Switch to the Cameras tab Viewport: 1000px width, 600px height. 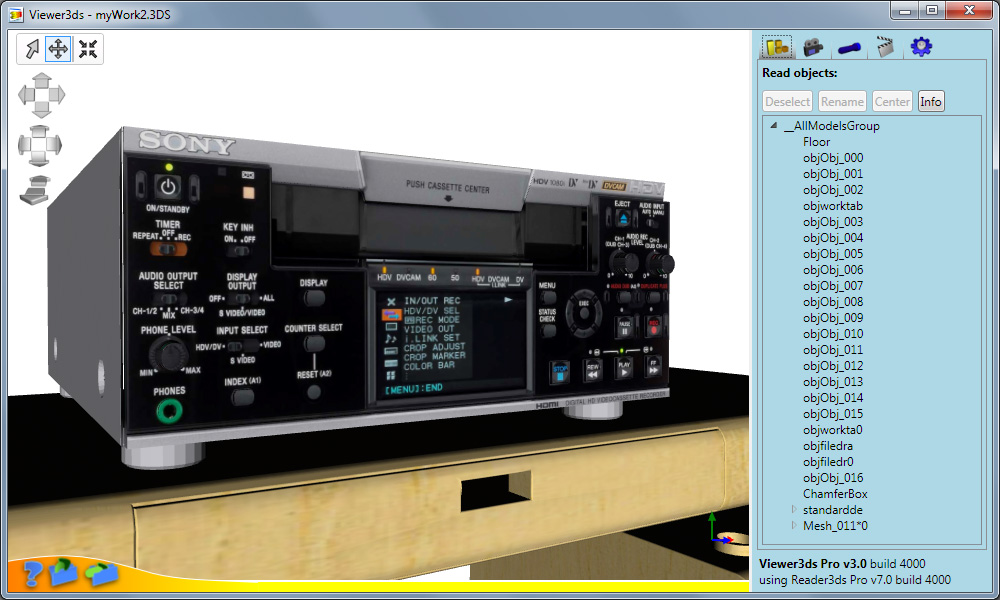(812, 47)
